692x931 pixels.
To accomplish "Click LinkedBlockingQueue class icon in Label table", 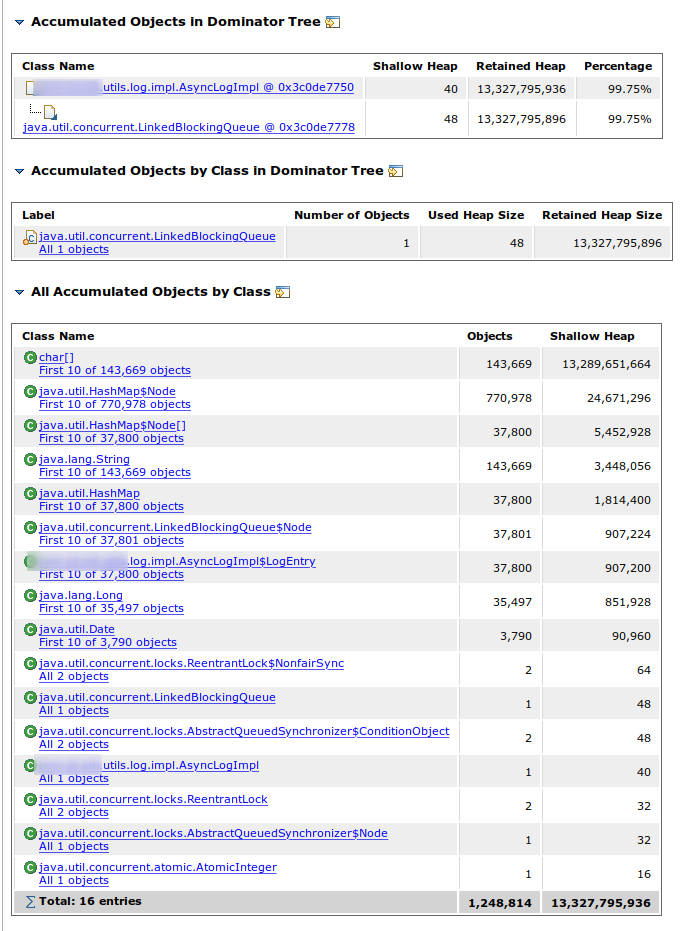I will 30,238.
